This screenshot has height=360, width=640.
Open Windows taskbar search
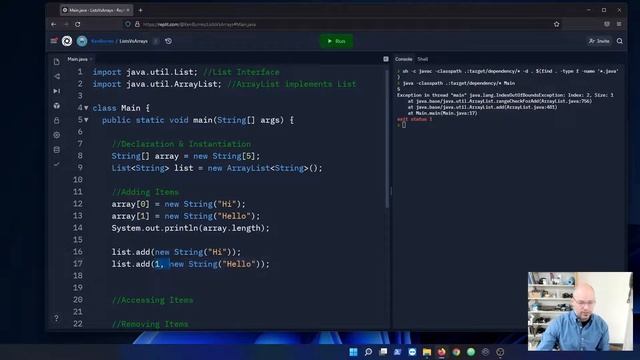click(x=368, y=352)
